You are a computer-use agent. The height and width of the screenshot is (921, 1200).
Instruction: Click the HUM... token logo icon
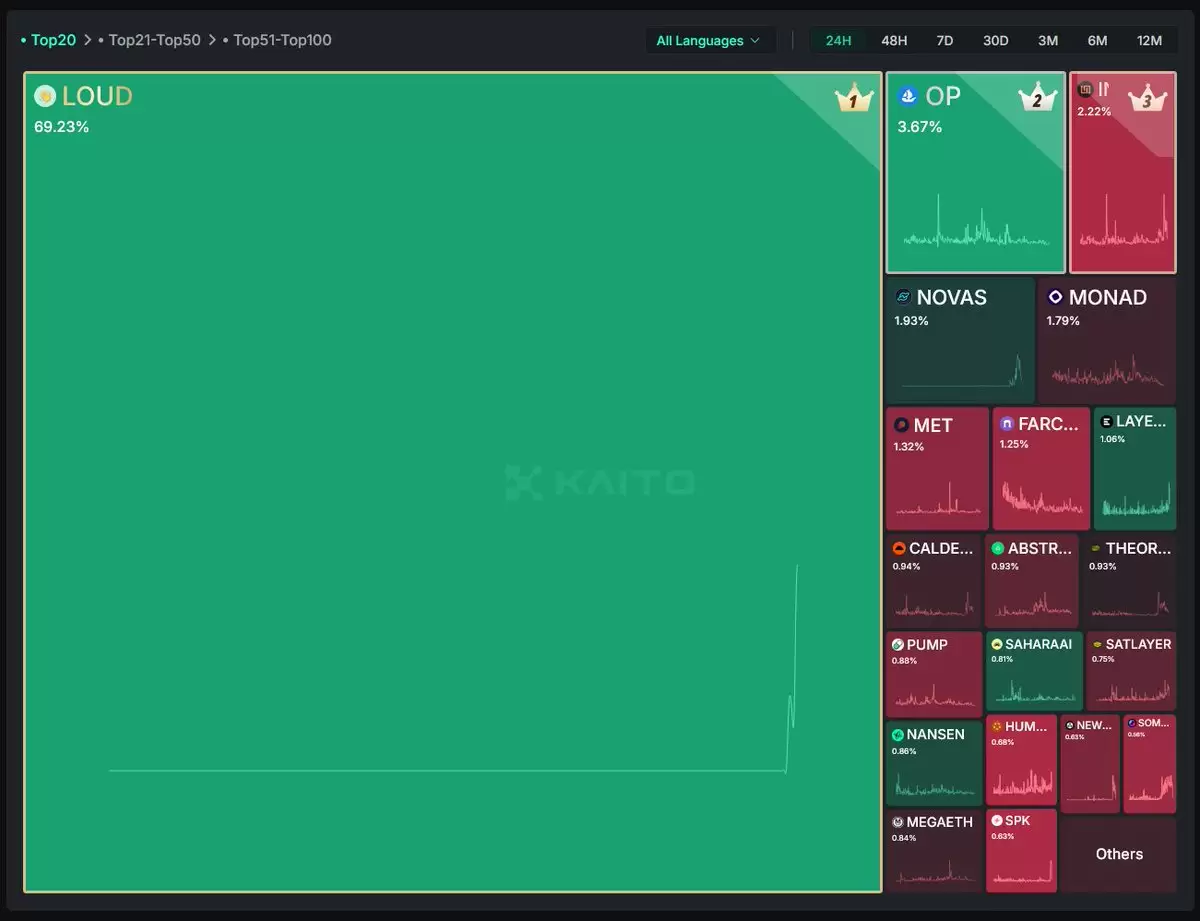997,726
